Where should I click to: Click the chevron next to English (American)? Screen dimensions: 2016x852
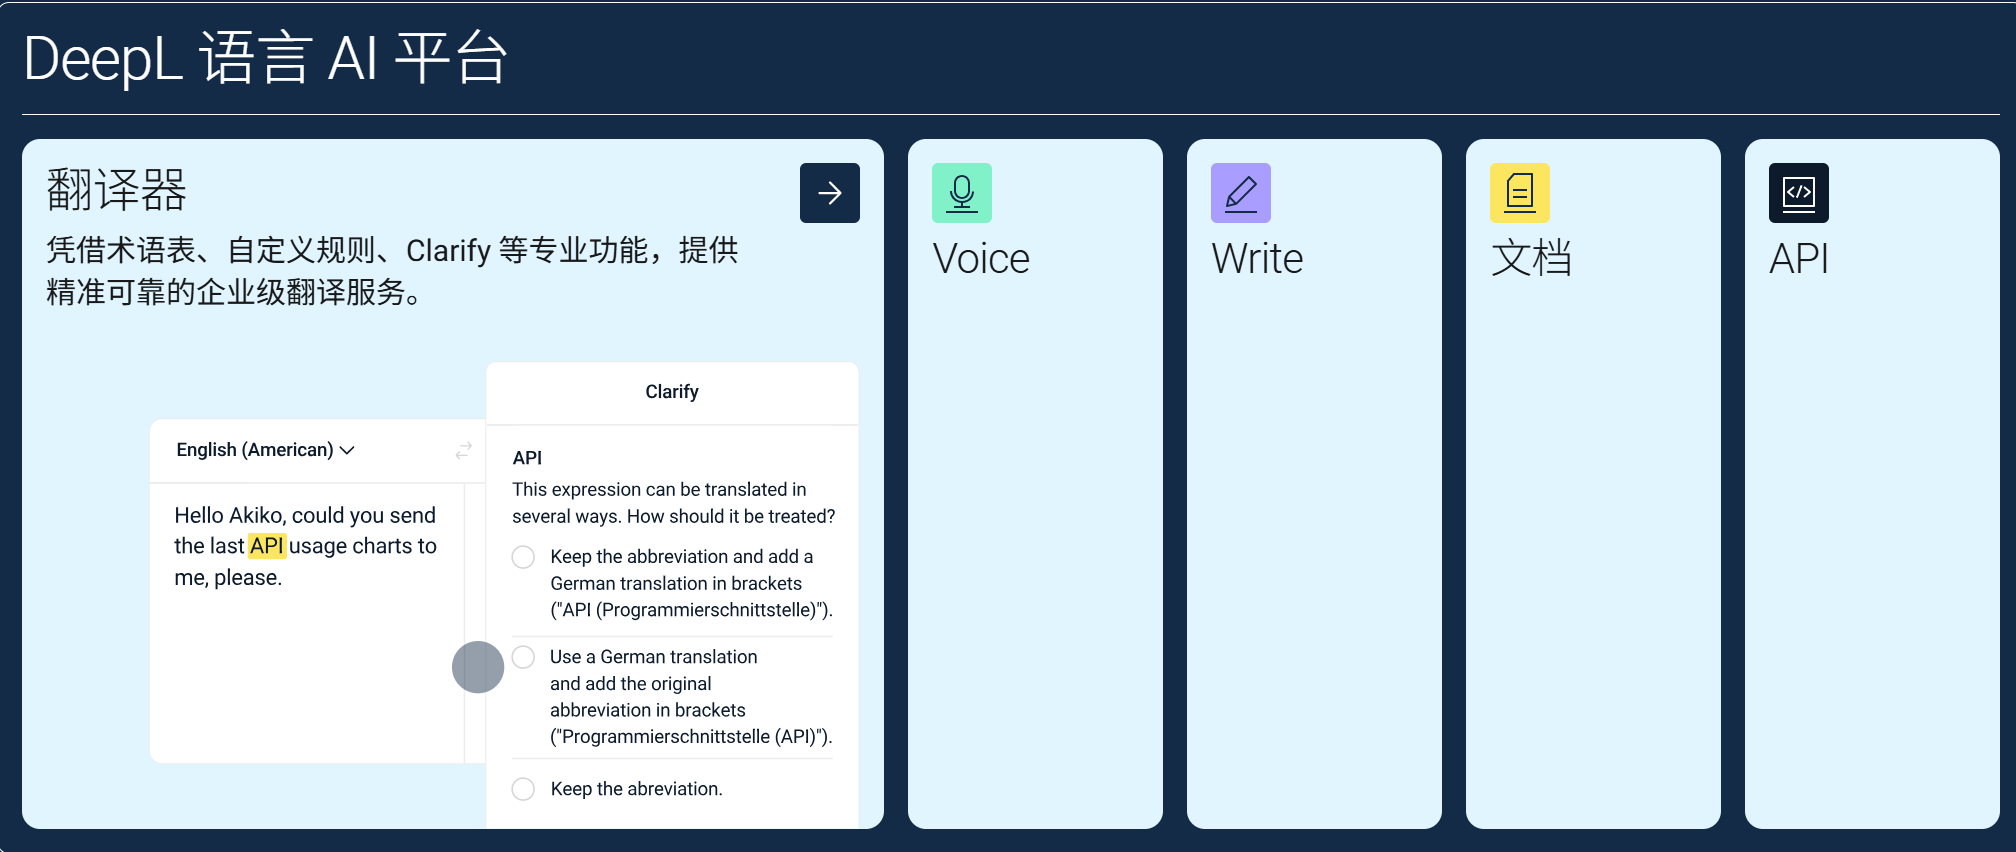click(x=347, y=451)
